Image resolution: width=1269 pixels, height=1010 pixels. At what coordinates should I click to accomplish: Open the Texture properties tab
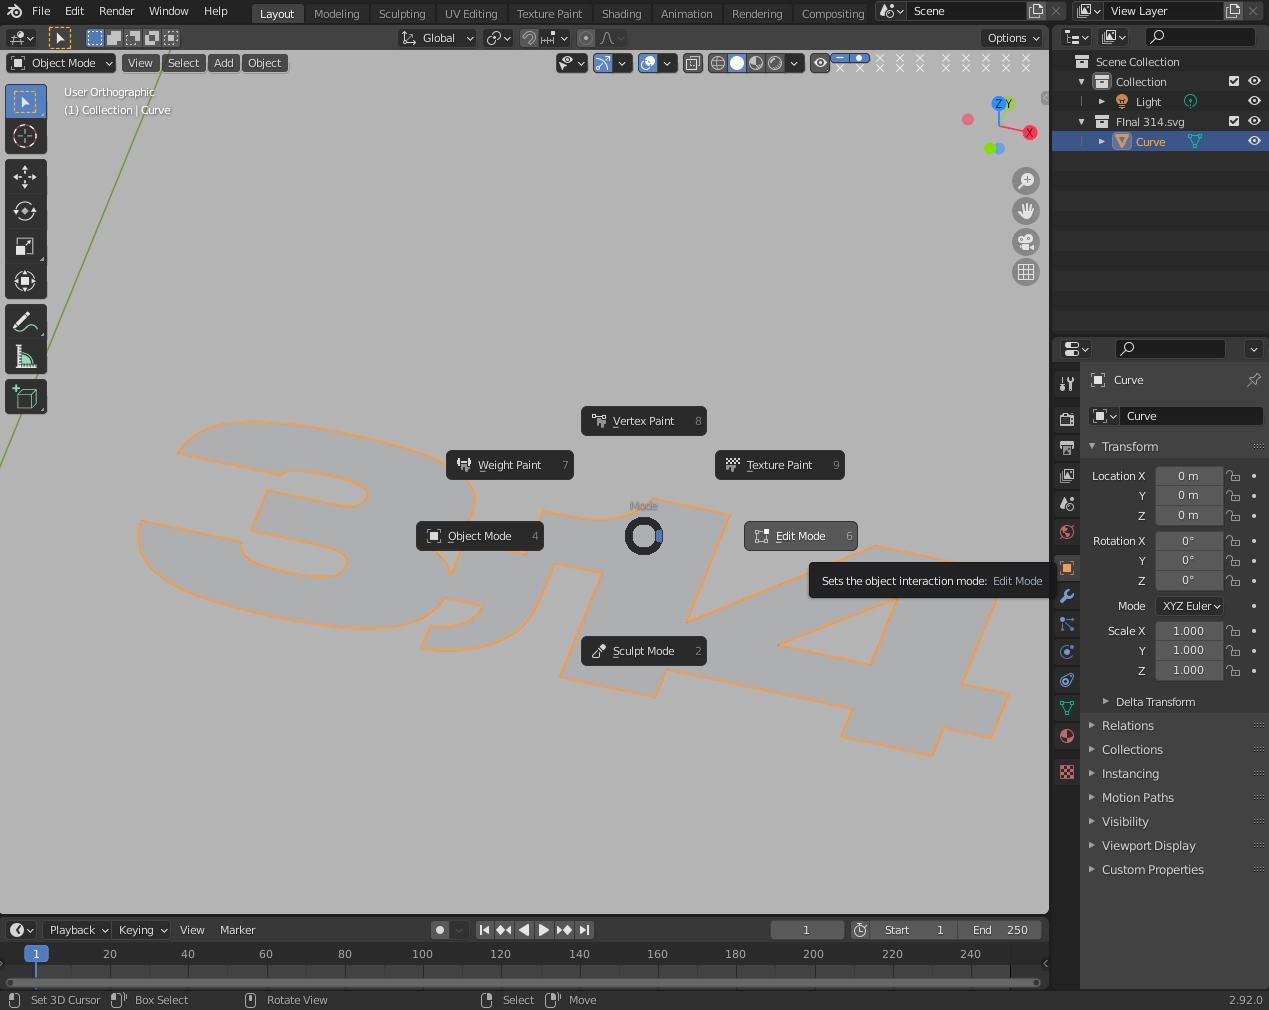point(1067,772)
